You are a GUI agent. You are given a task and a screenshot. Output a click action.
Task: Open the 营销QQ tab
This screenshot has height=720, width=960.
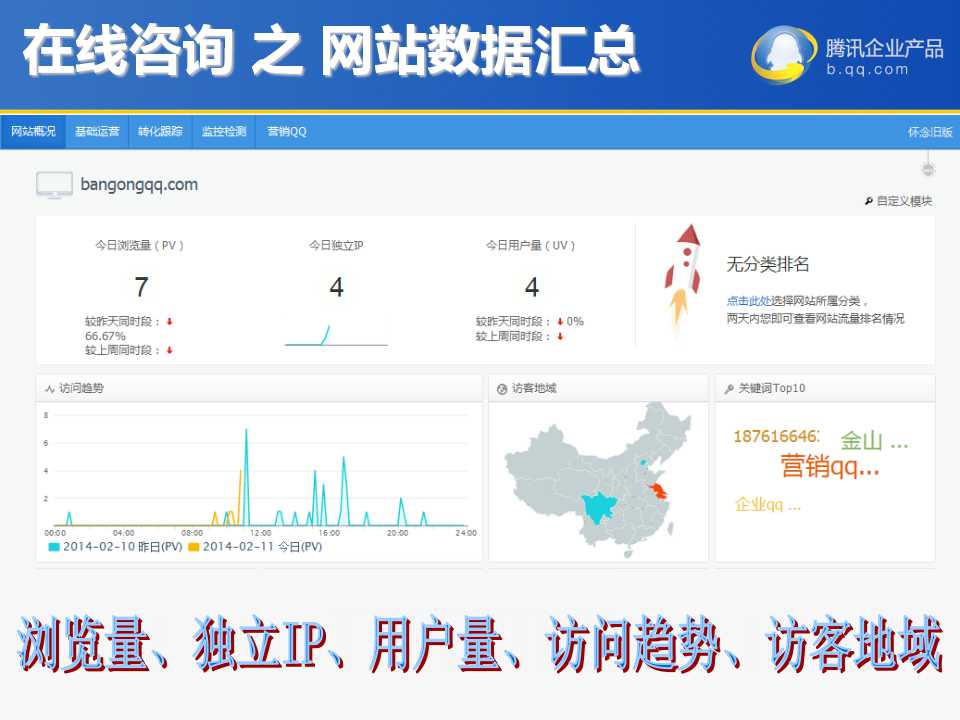point(286,132)
